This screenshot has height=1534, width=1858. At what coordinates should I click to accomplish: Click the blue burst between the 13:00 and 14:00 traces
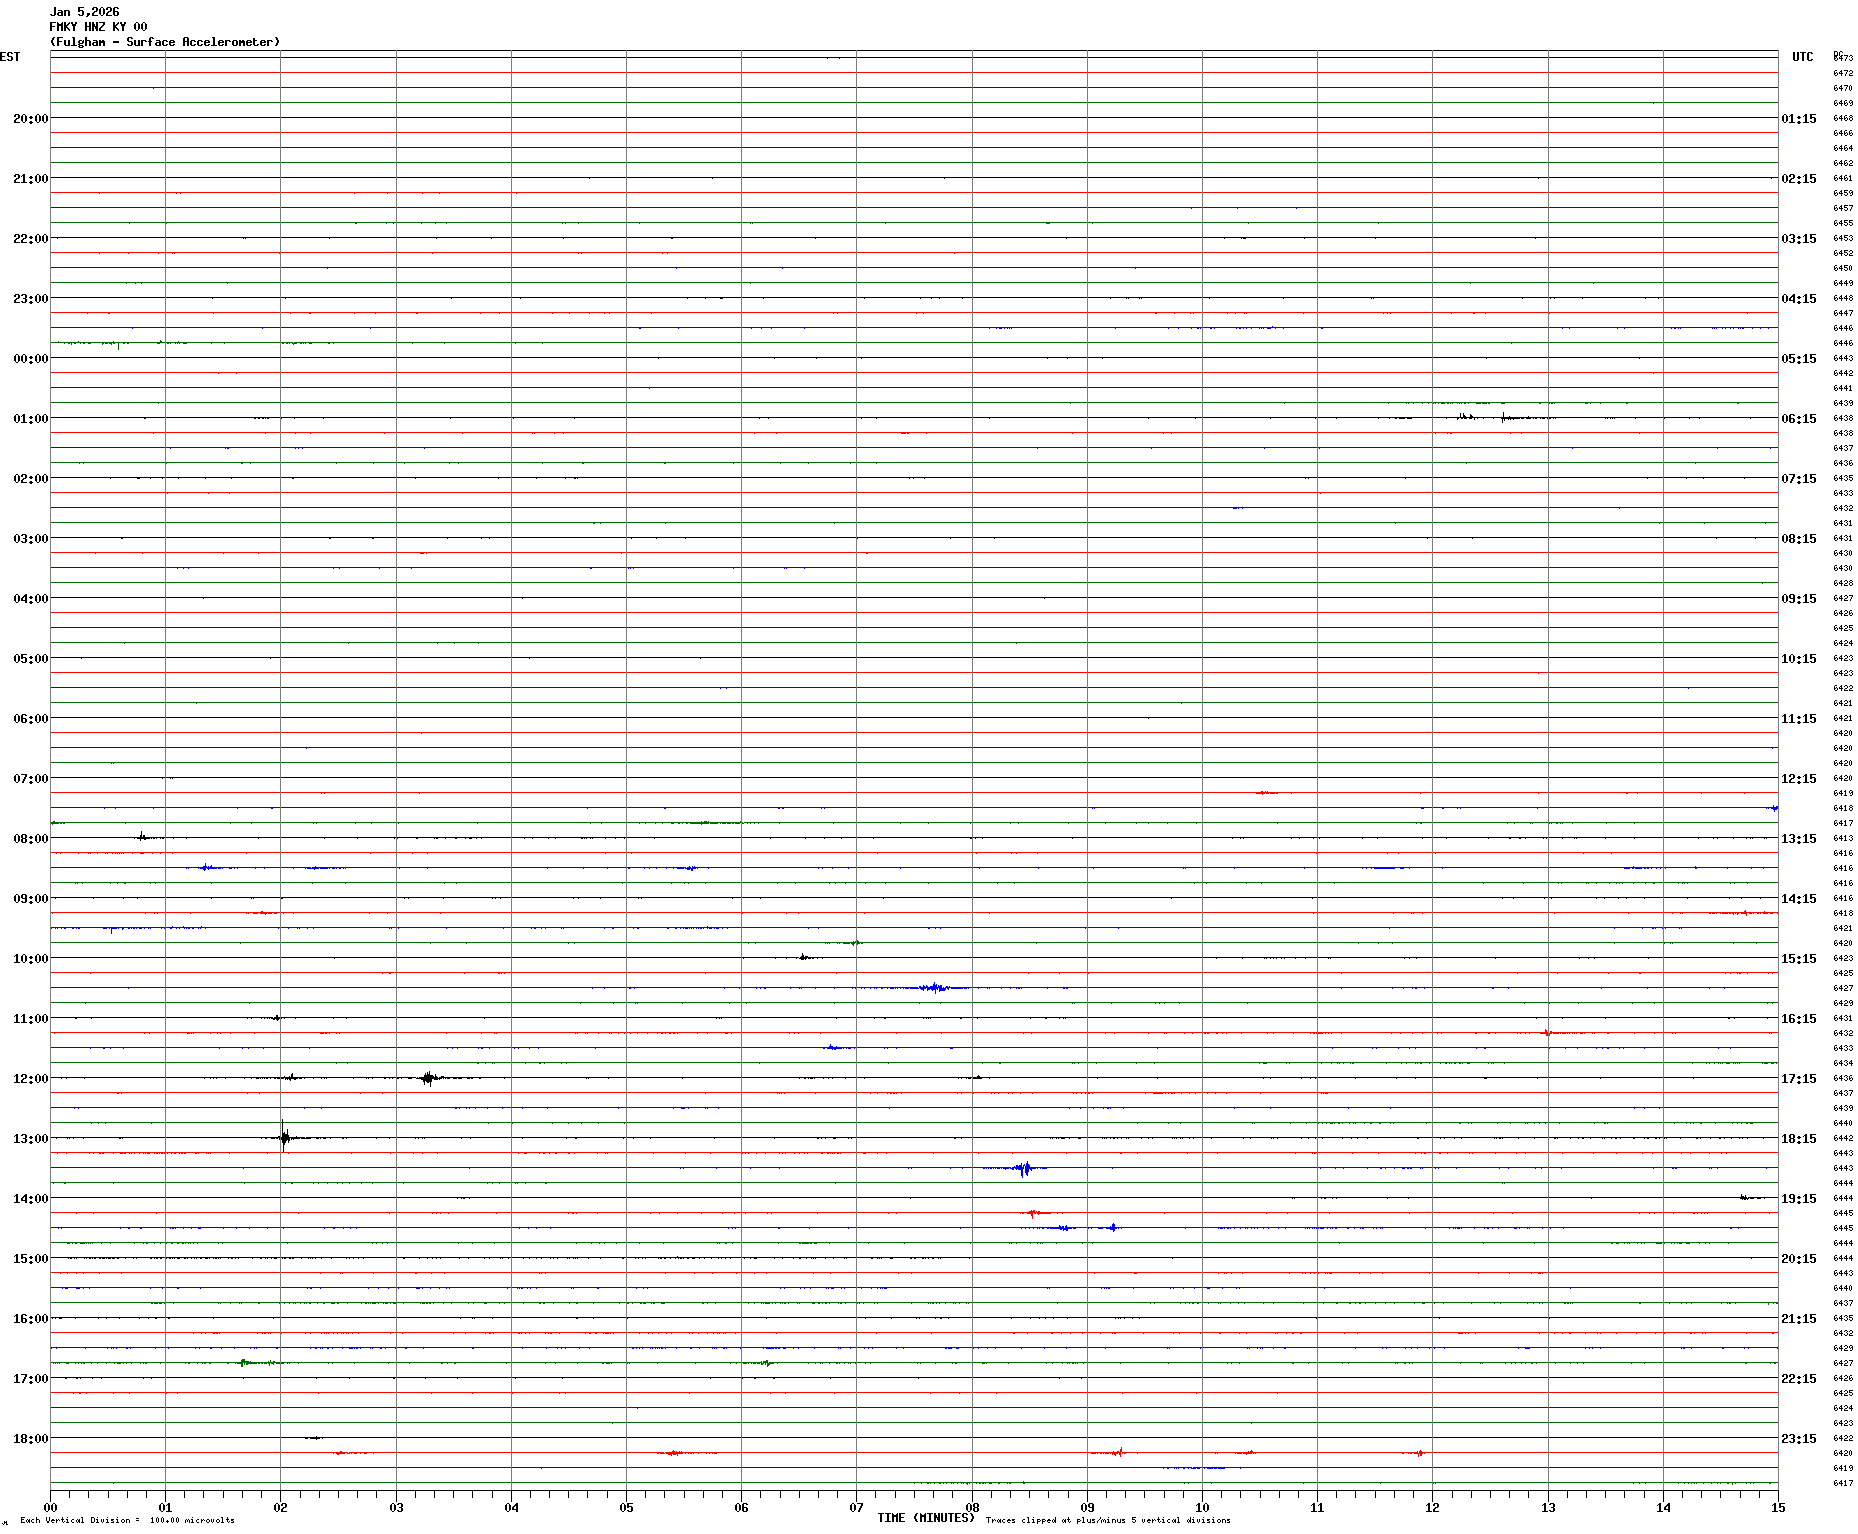pos(1023,1168)
